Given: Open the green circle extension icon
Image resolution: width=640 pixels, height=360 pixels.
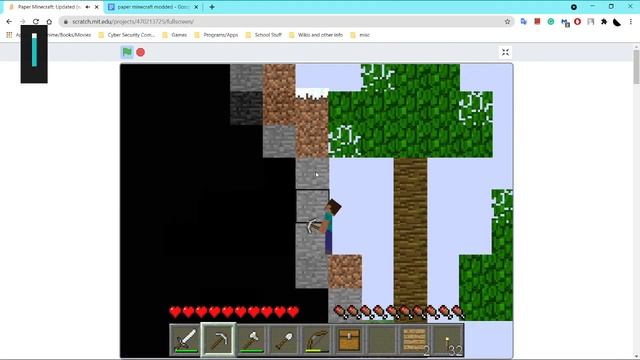Looking at the screenshot, I should click(x=551, y=22).
